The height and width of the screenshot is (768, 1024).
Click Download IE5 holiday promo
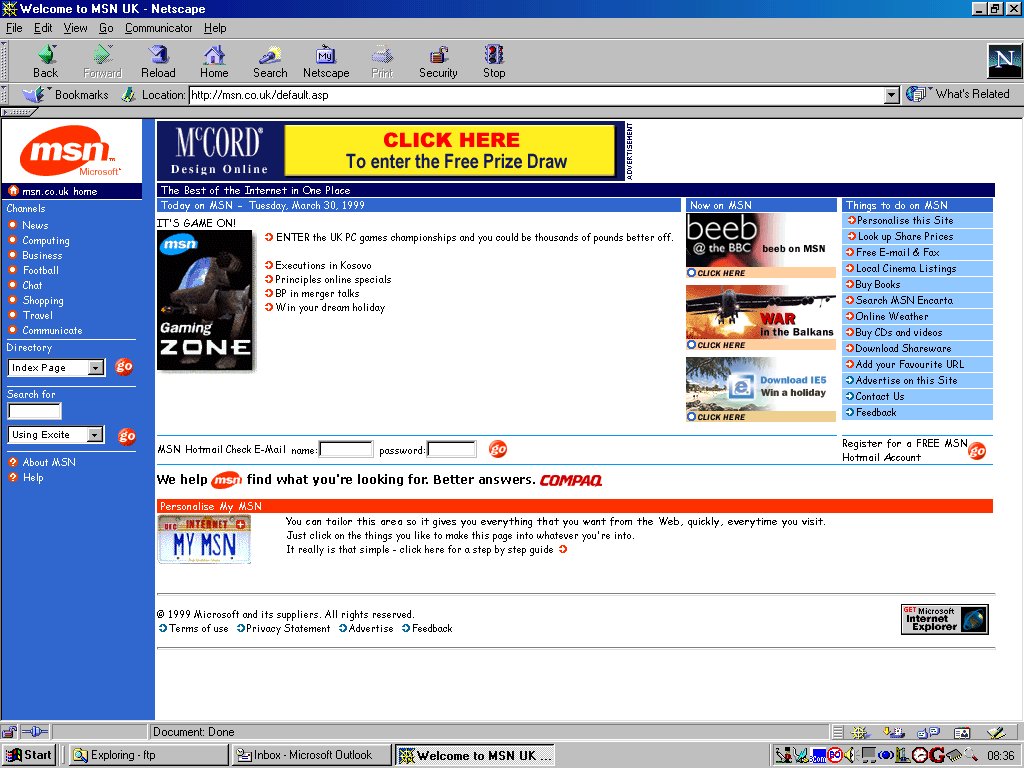click(761, 389)
